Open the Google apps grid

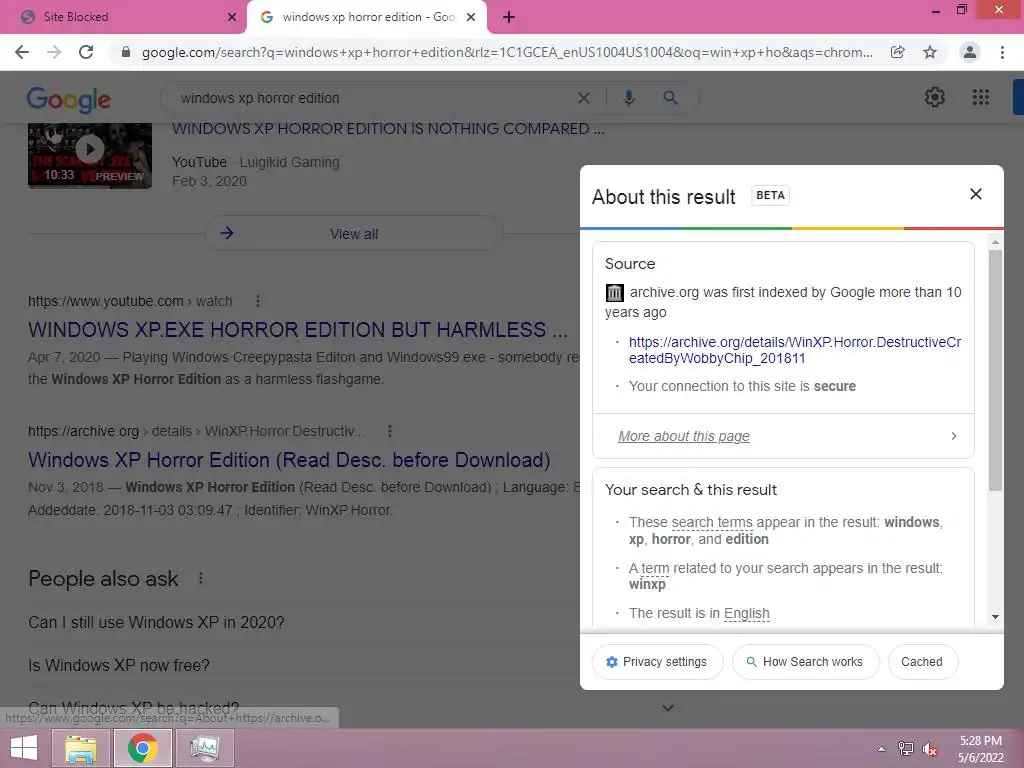click(980, 97)
